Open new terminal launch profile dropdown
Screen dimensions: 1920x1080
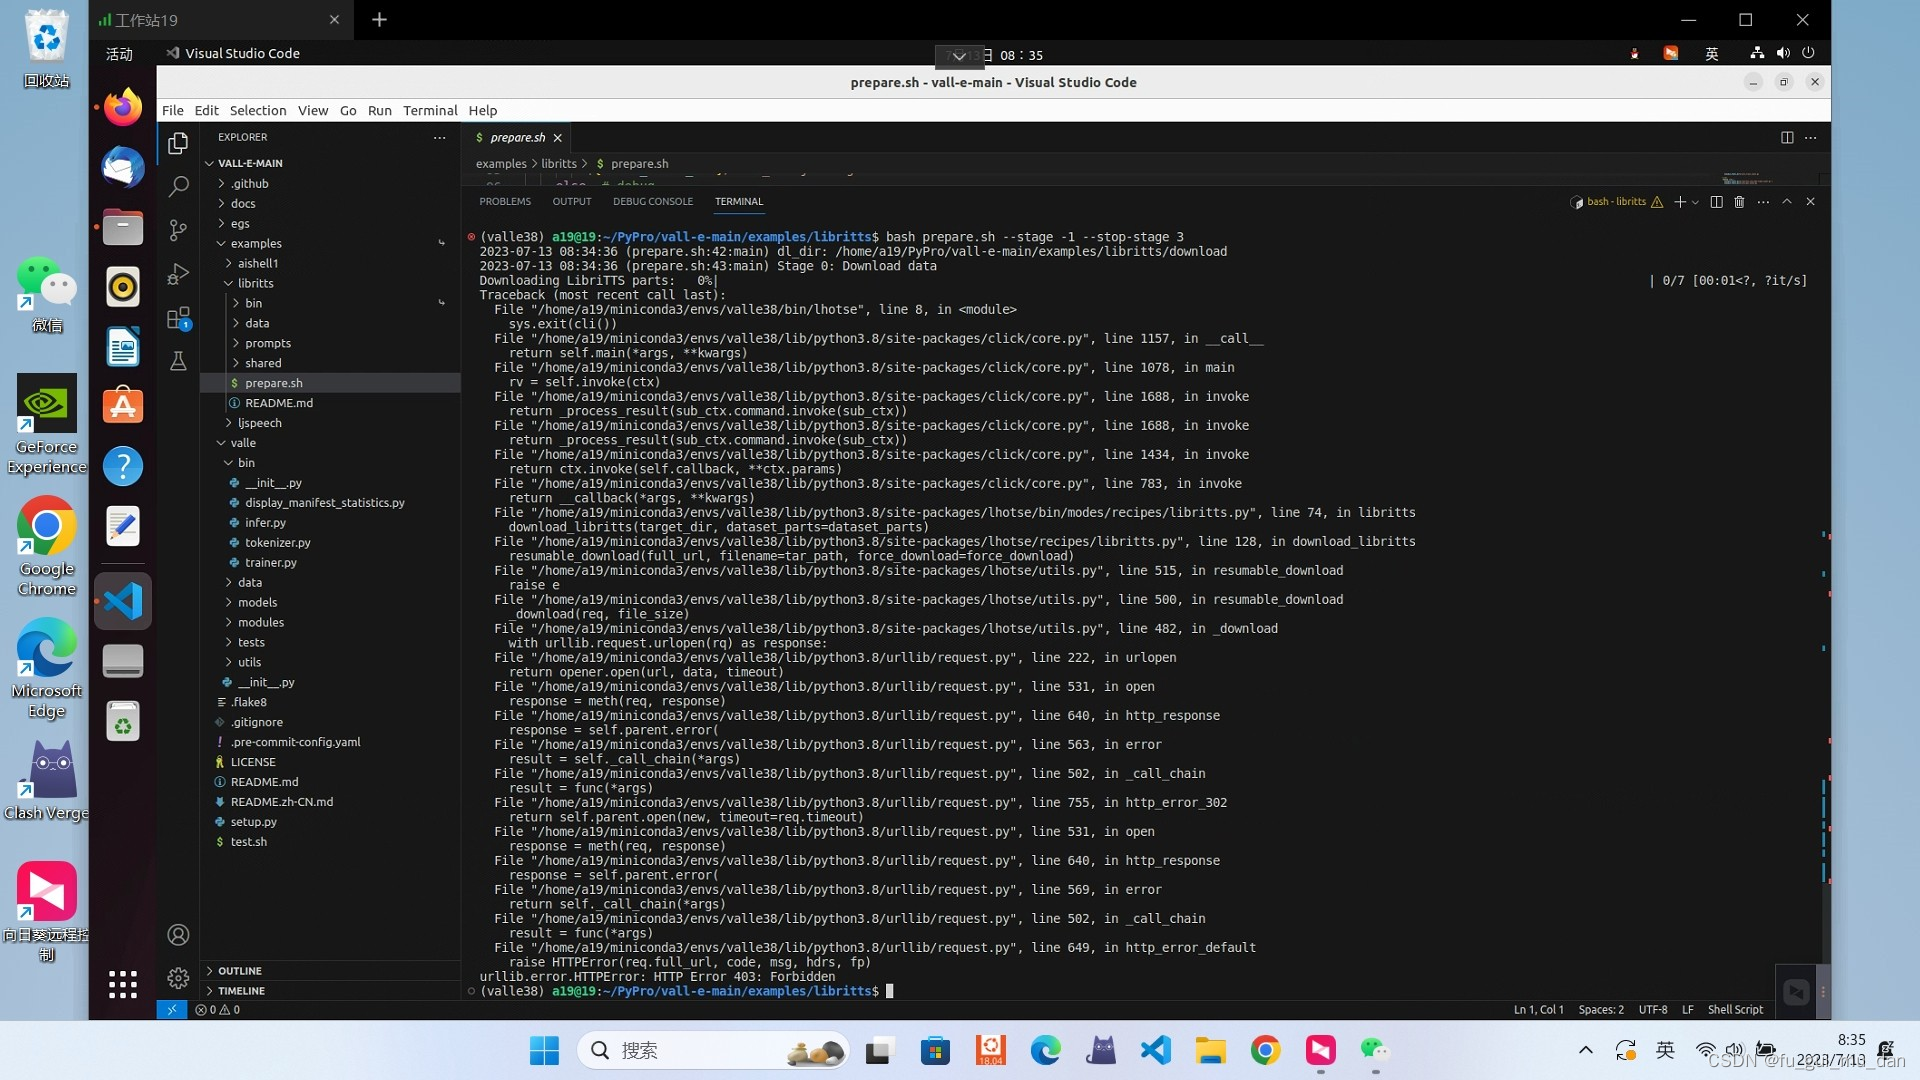click(1695, 202)
